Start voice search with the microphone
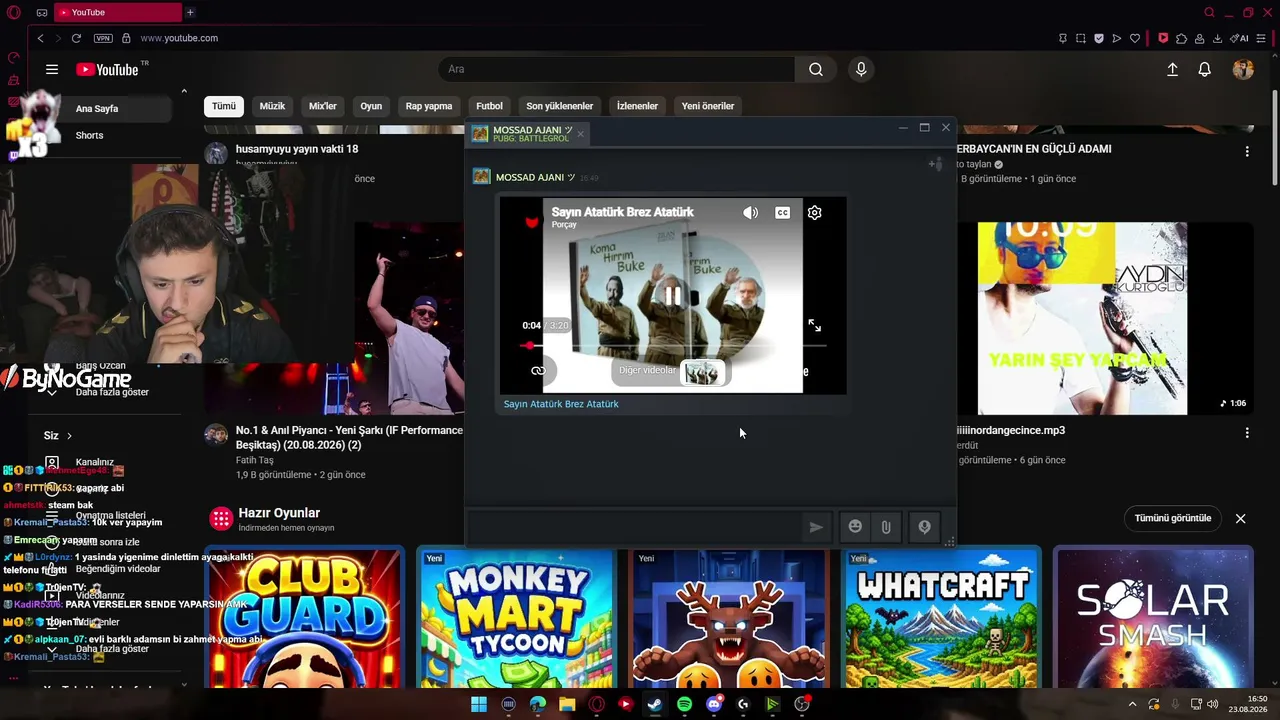The height and width of the screenshot is (720, 1280). (861, 69)
